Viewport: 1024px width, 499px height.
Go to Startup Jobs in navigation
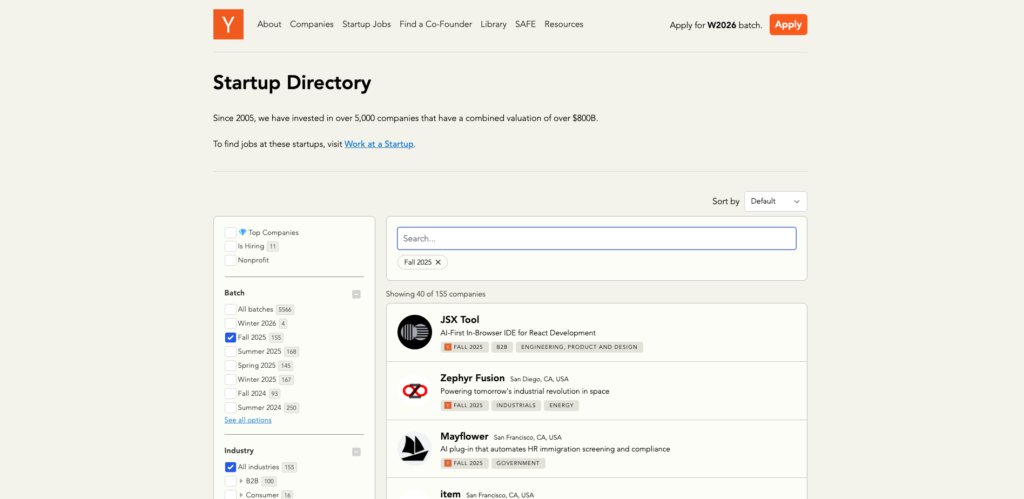pos(366,24)
